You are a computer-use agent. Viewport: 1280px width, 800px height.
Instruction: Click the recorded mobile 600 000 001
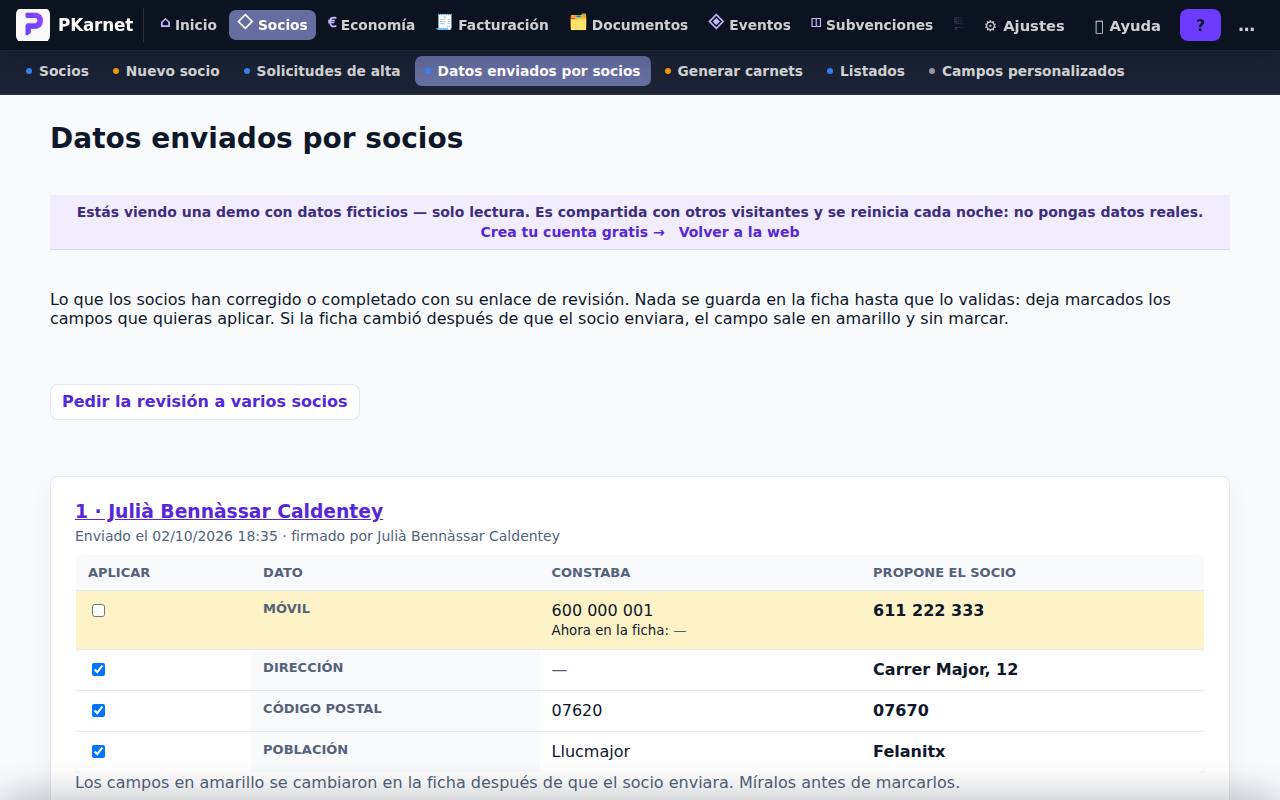click(x=602, y=610)
